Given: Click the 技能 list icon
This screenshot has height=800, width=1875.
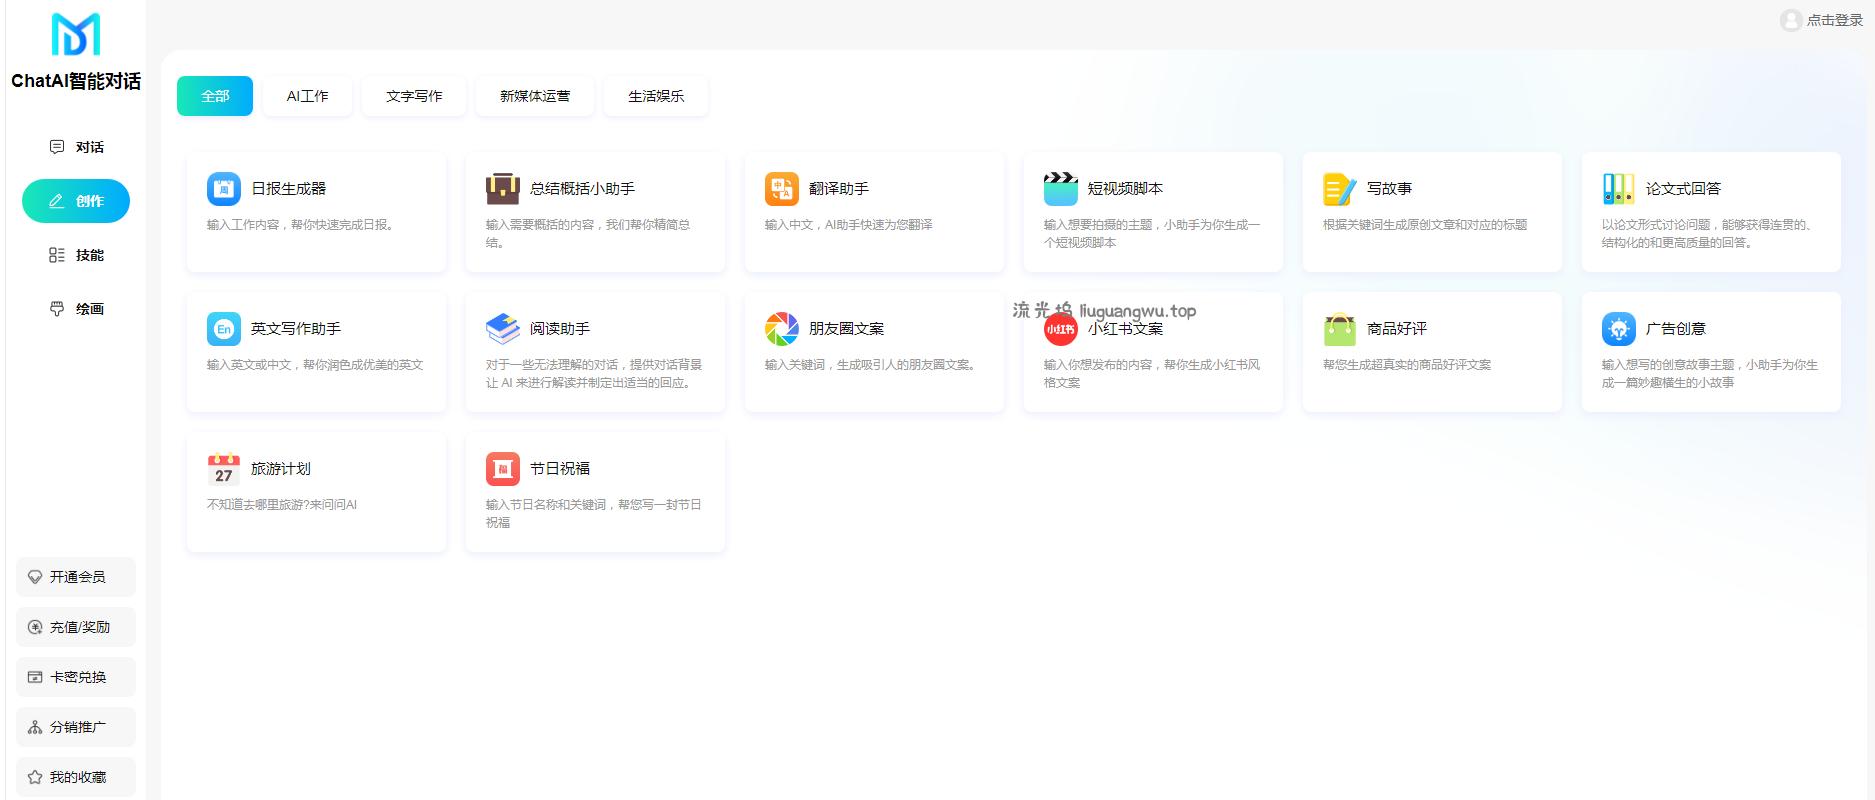Looking at the screenshot, I should pyautogui.click(x=57, y=255).
